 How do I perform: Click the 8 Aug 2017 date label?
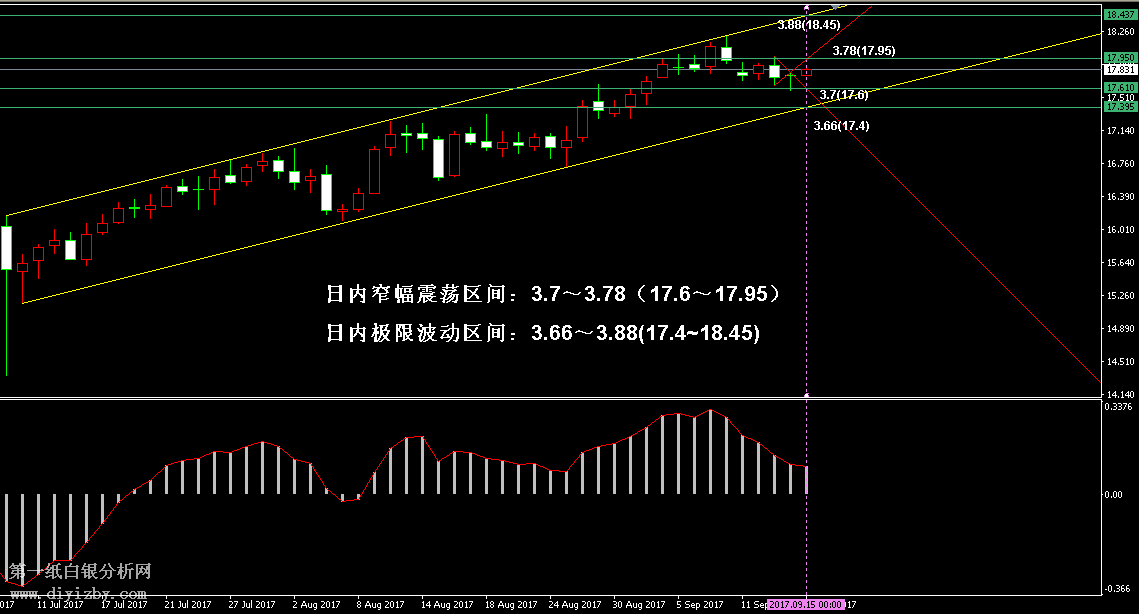[x=381, y=605]
